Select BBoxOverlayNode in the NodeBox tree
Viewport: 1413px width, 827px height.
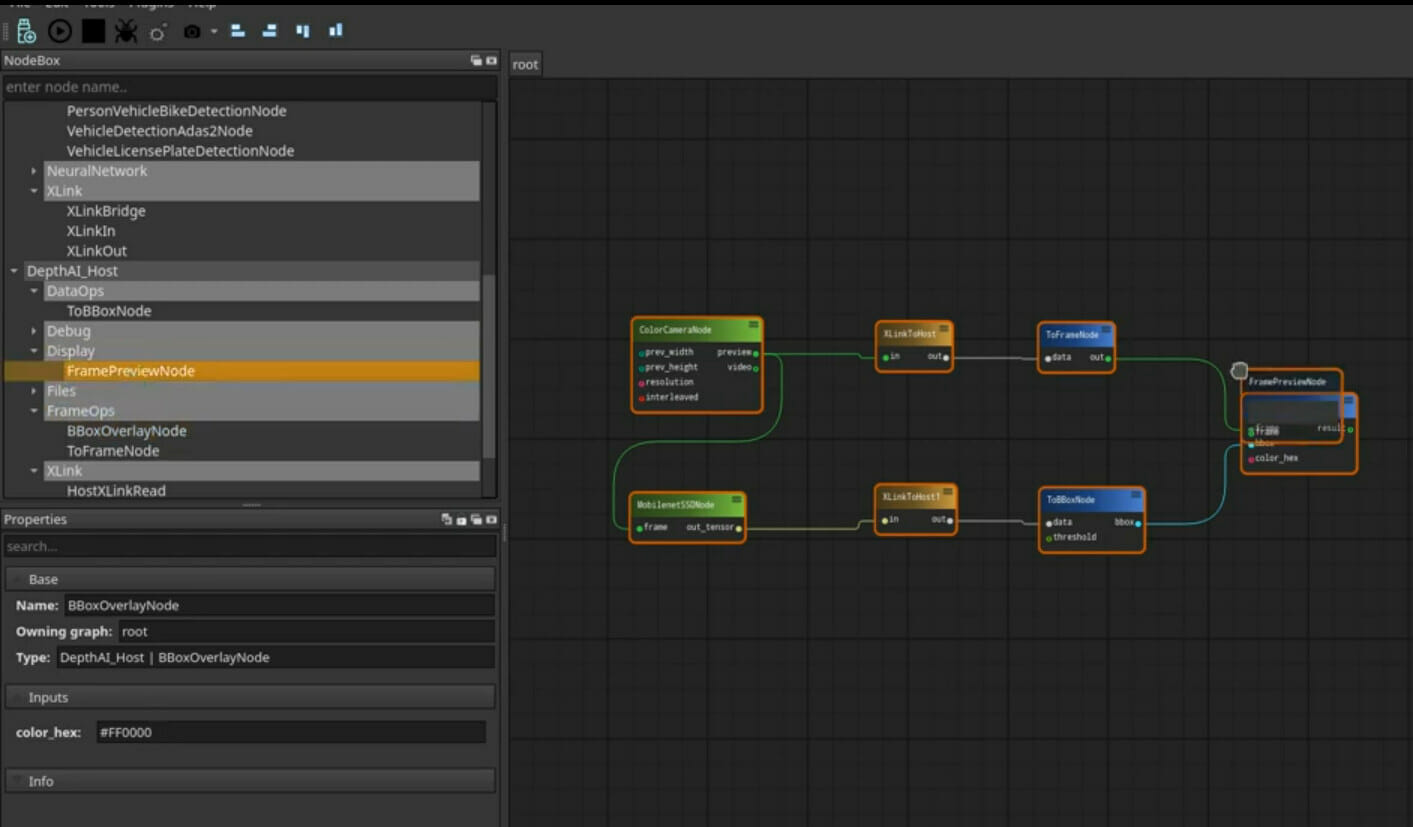click(127, 431)
